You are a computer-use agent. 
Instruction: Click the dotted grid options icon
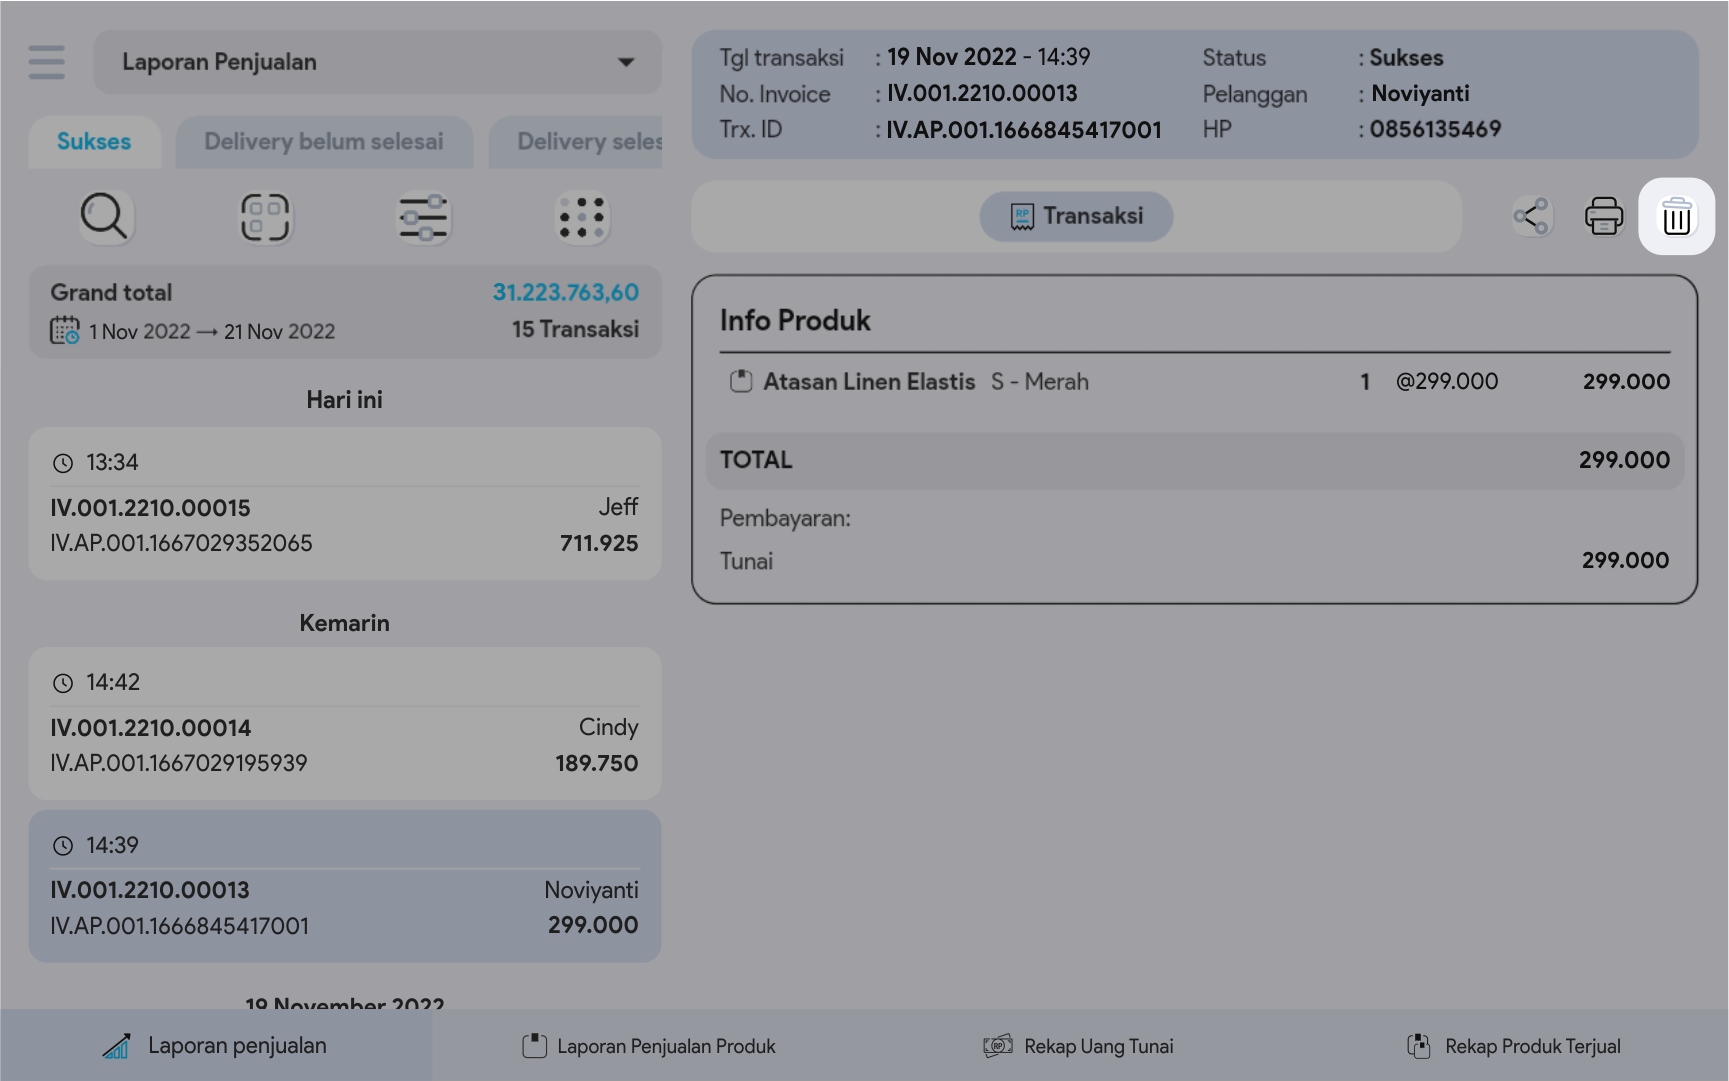coord(582,217)
